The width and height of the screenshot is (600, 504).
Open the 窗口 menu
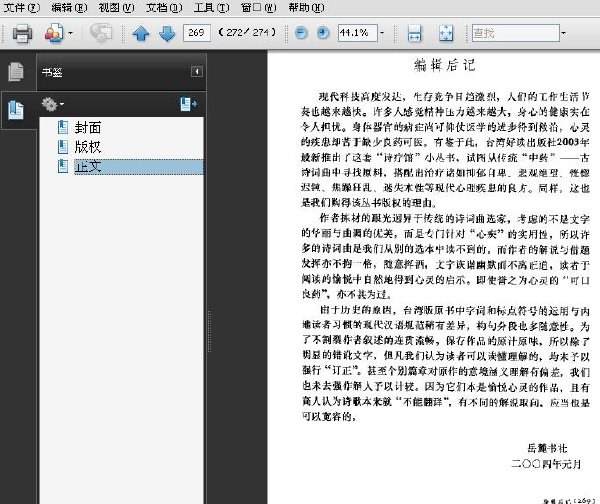259,7
